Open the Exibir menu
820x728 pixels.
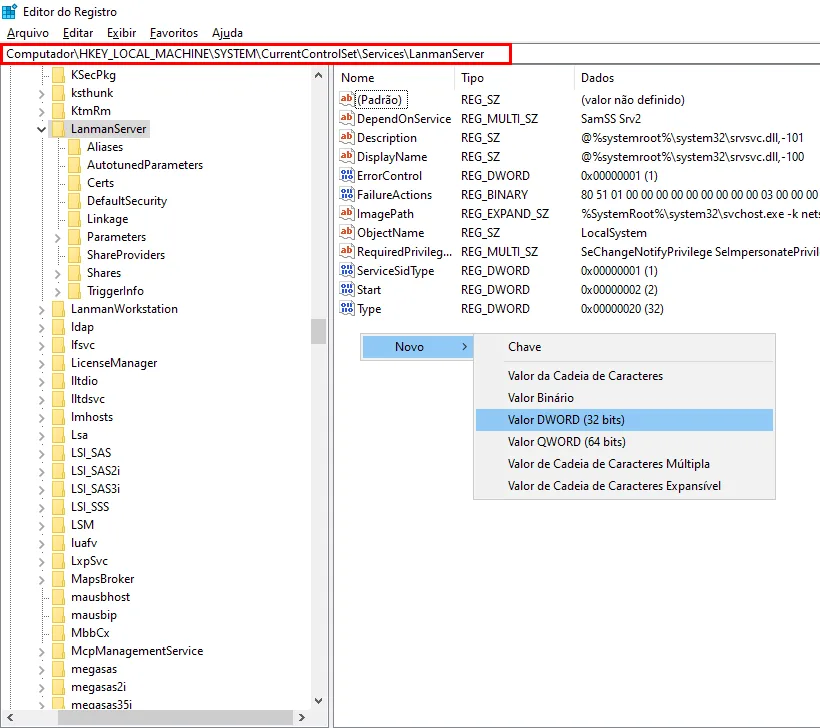tap(121, 33)
